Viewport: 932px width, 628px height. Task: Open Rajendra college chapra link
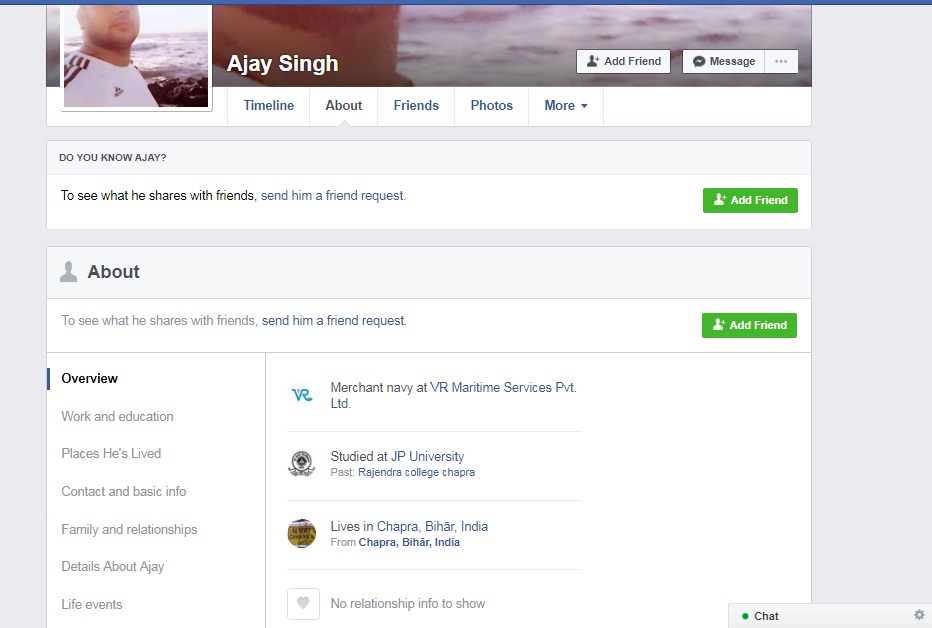(x=416, y=472)
